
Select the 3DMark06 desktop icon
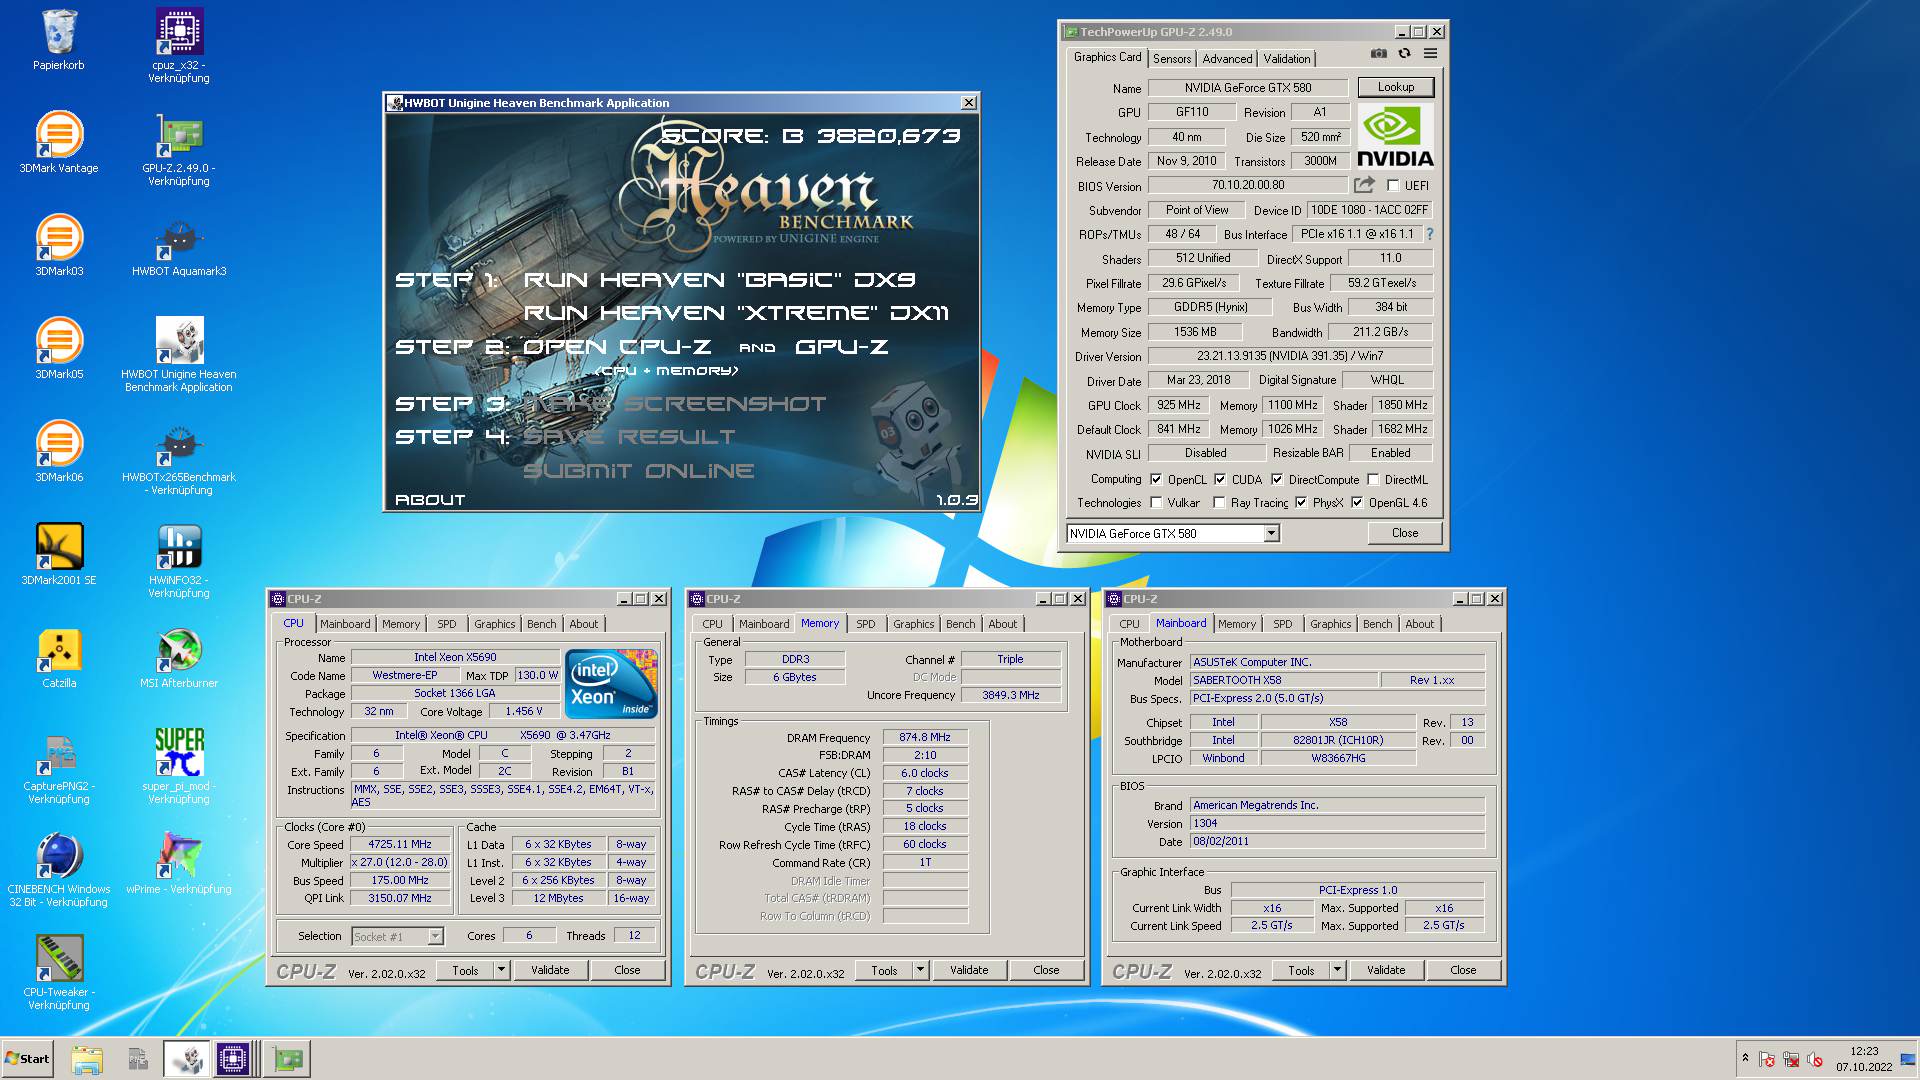tap(59, 451)
